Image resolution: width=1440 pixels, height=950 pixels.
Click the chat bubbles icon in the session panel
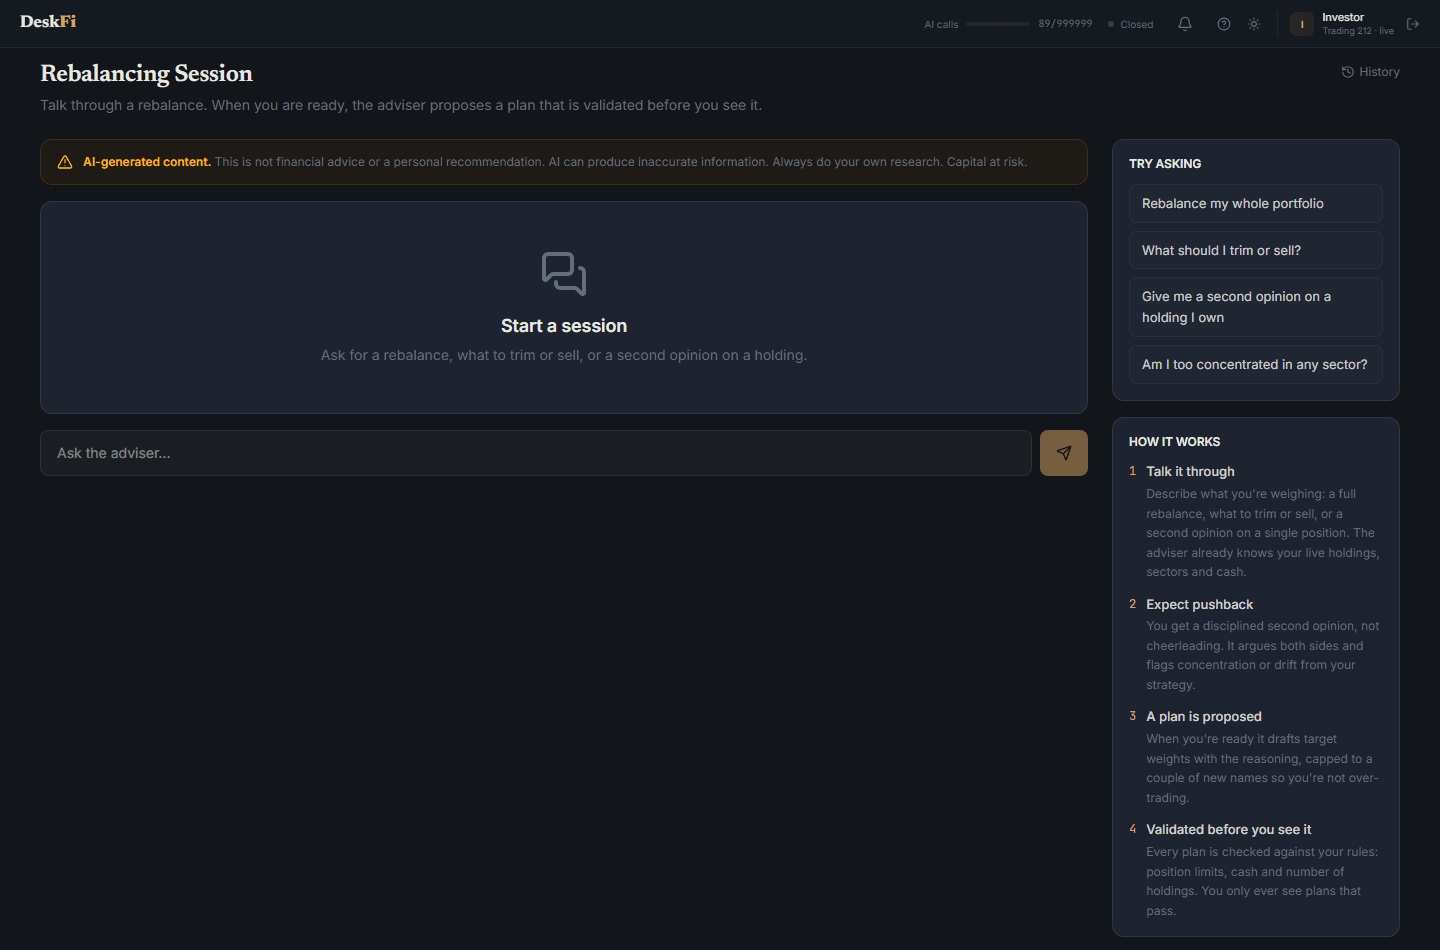point(564,273)
